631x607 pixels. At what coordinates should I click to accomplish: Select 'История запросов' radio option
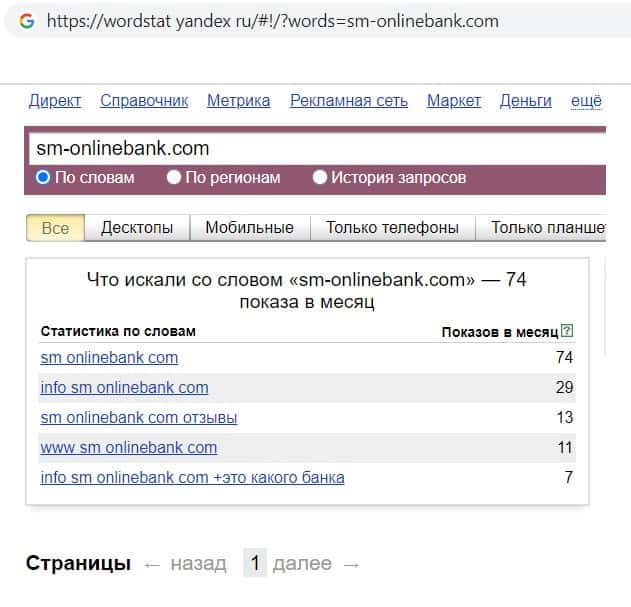click(320, 178)
